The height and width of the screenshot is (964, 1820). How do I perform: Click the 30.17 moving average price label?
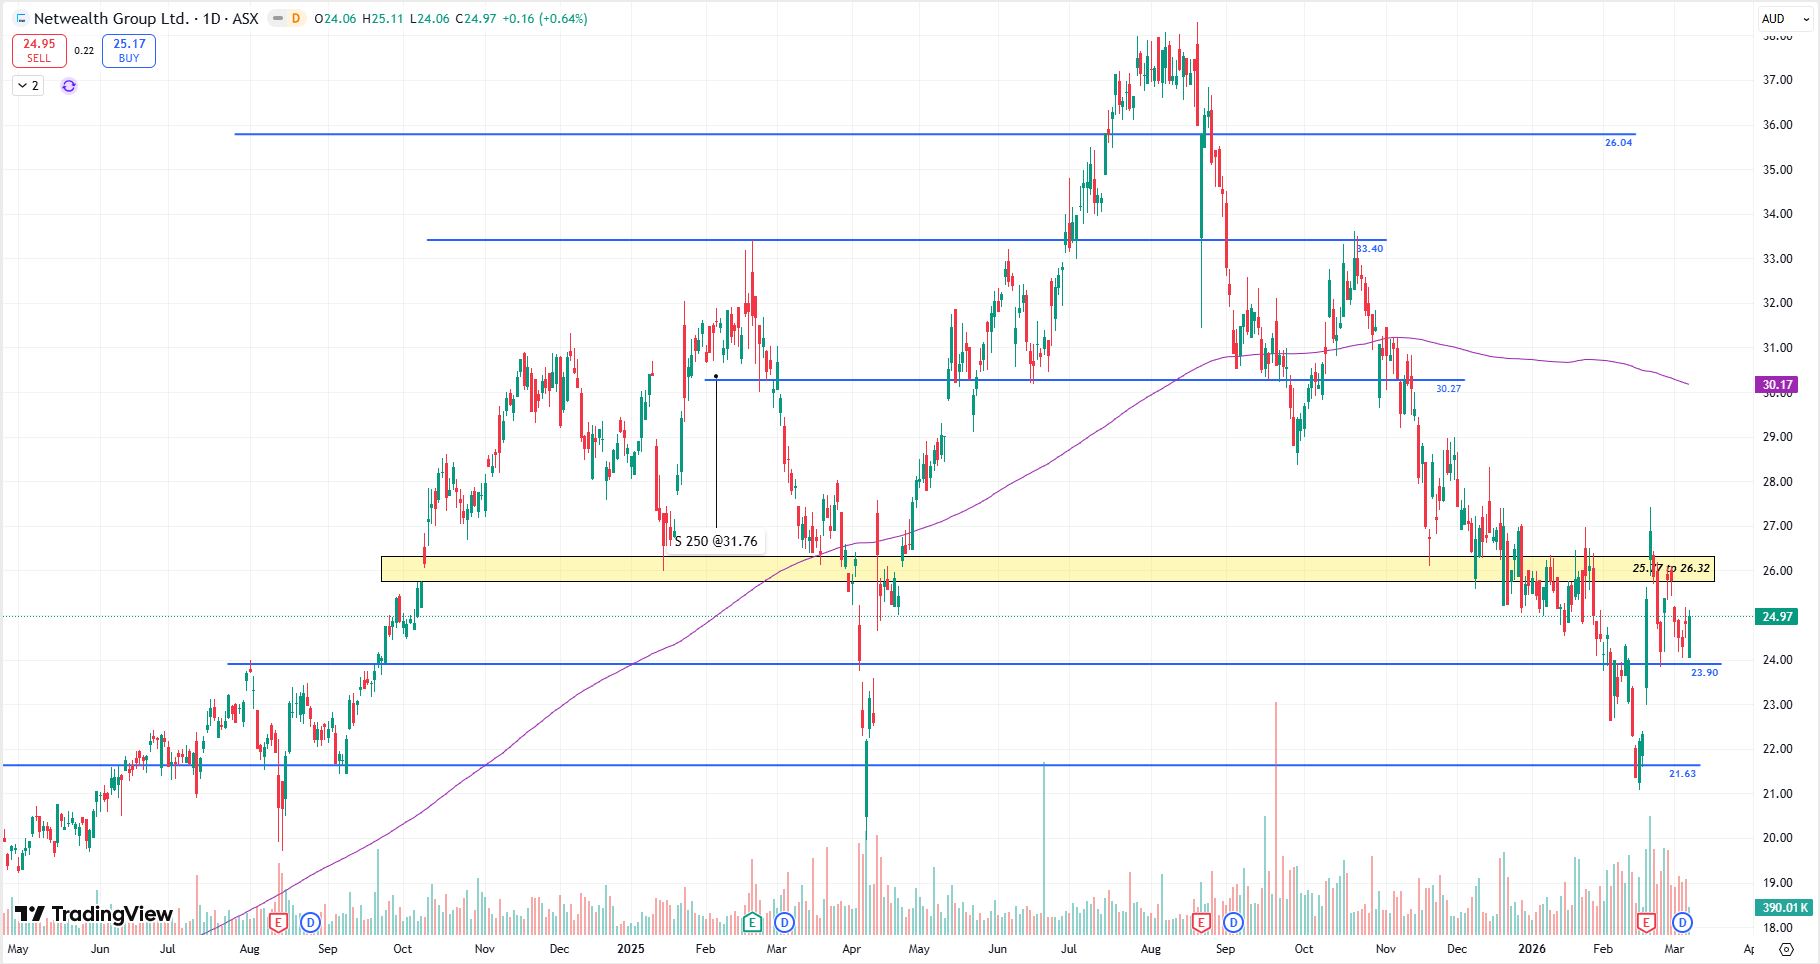(x=1777, y=385)
